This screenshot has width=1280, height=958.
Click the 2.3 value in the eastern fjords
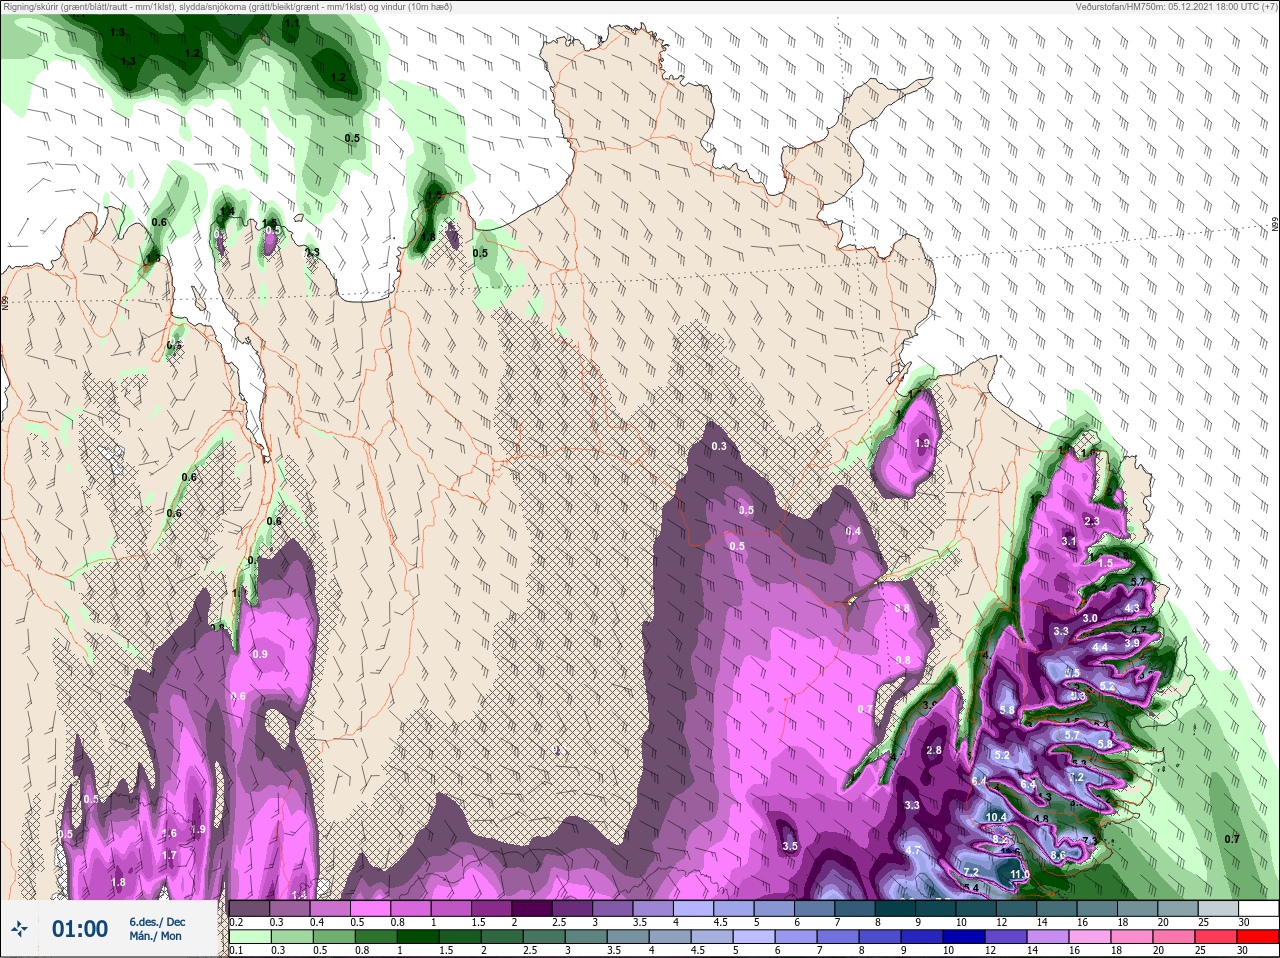point(1092,521)
